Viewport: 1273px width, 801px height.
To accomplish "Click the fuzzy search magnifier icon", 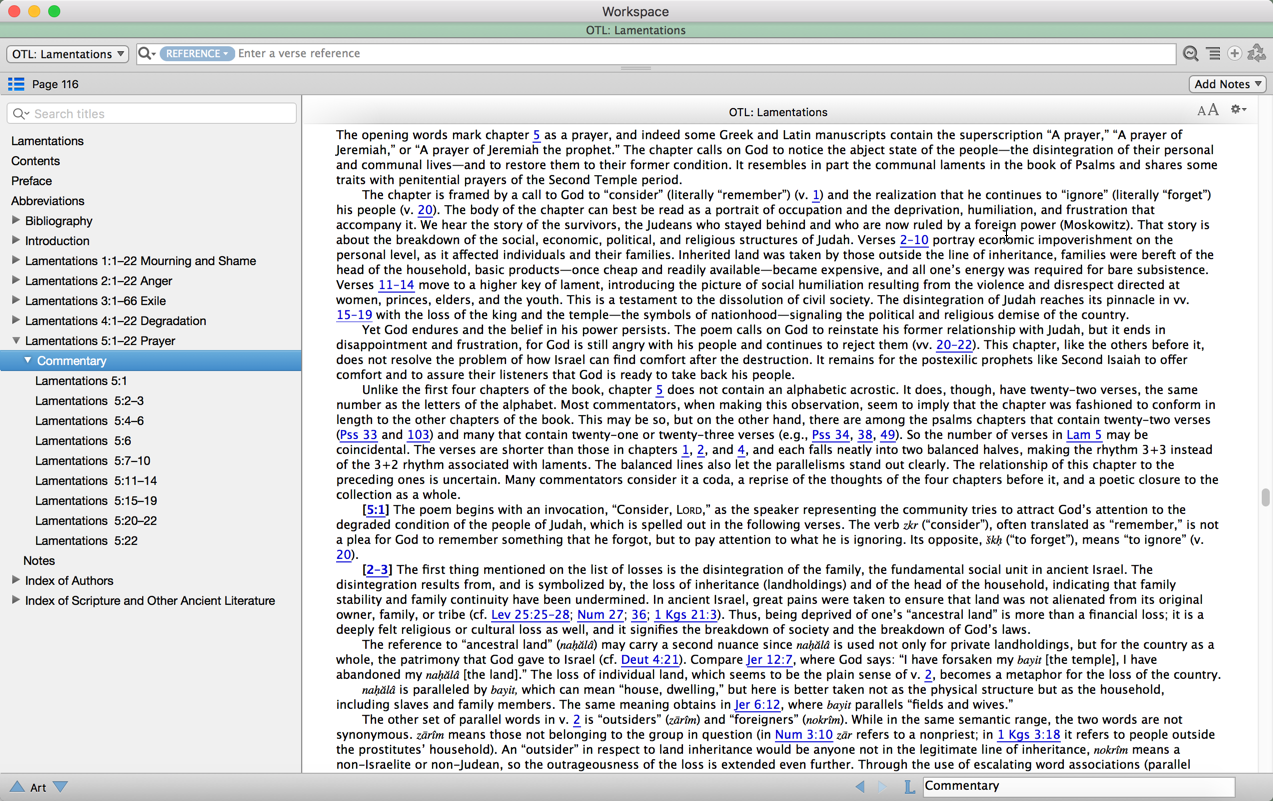I will click(1190, 54).
